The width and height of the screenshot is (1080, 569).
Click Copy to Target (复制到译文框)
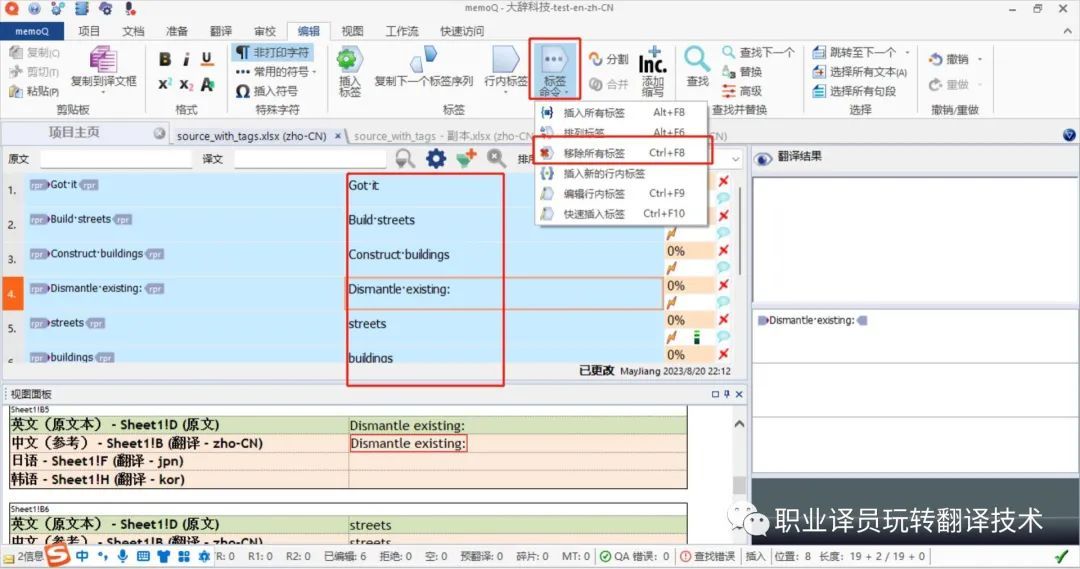(103, 68)
